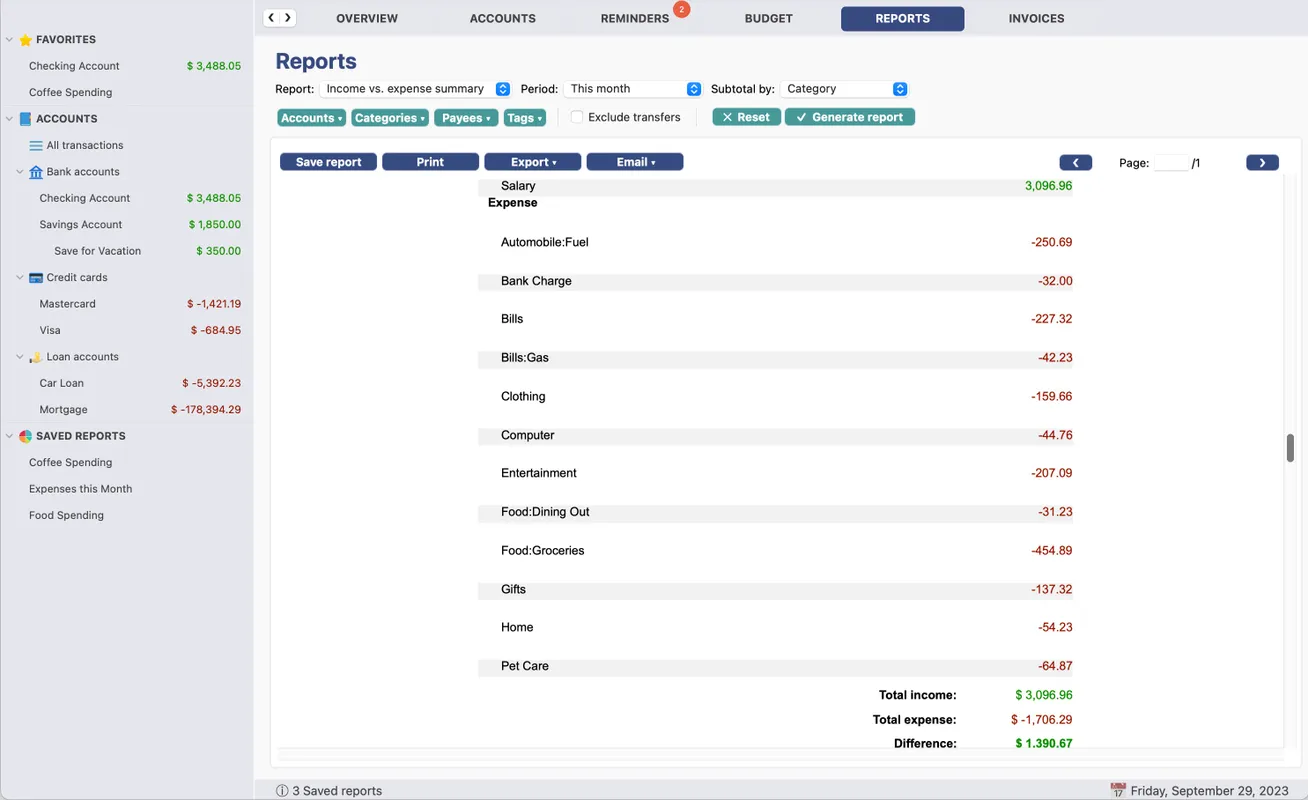Click the Favorites star icon
The image size is (1308, 800).
coord(26,40)
